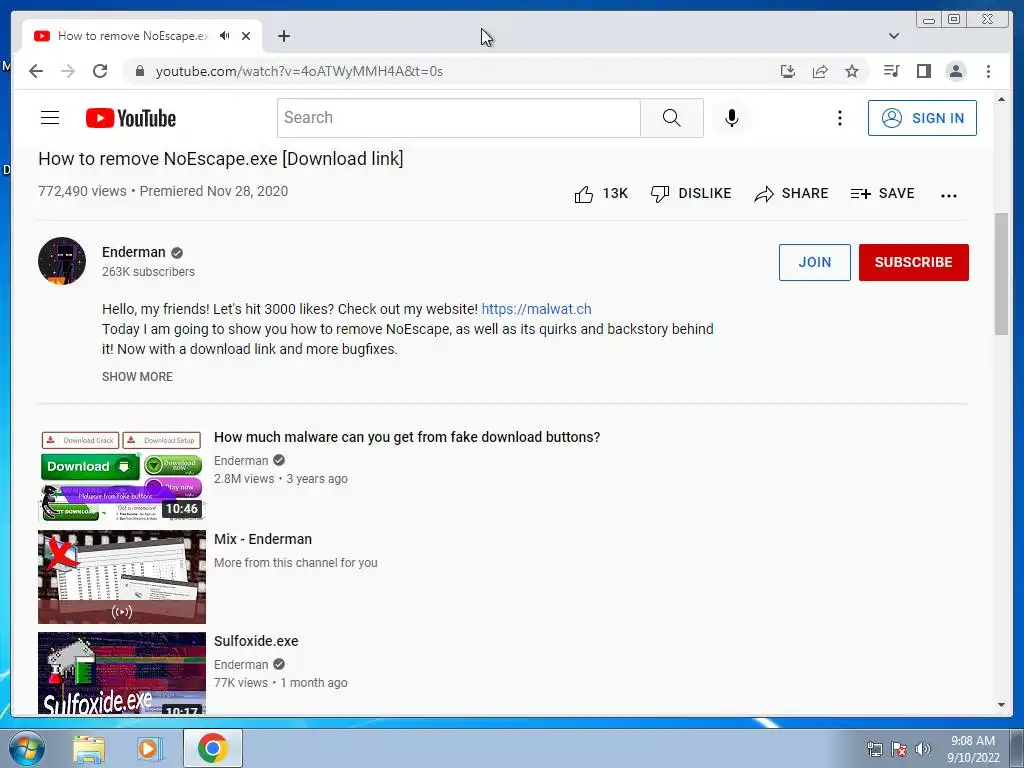Click the search magnifier button
This screenshot has height=768, width=1024.
[671, 118]
